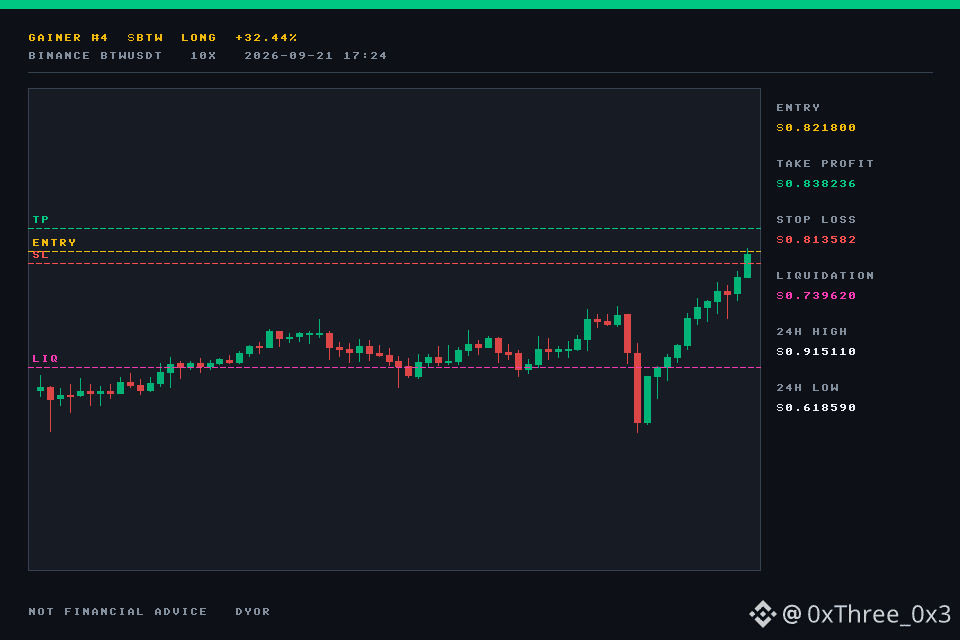
Task: Click the 24H high value $0.915110
Action: 816,352
